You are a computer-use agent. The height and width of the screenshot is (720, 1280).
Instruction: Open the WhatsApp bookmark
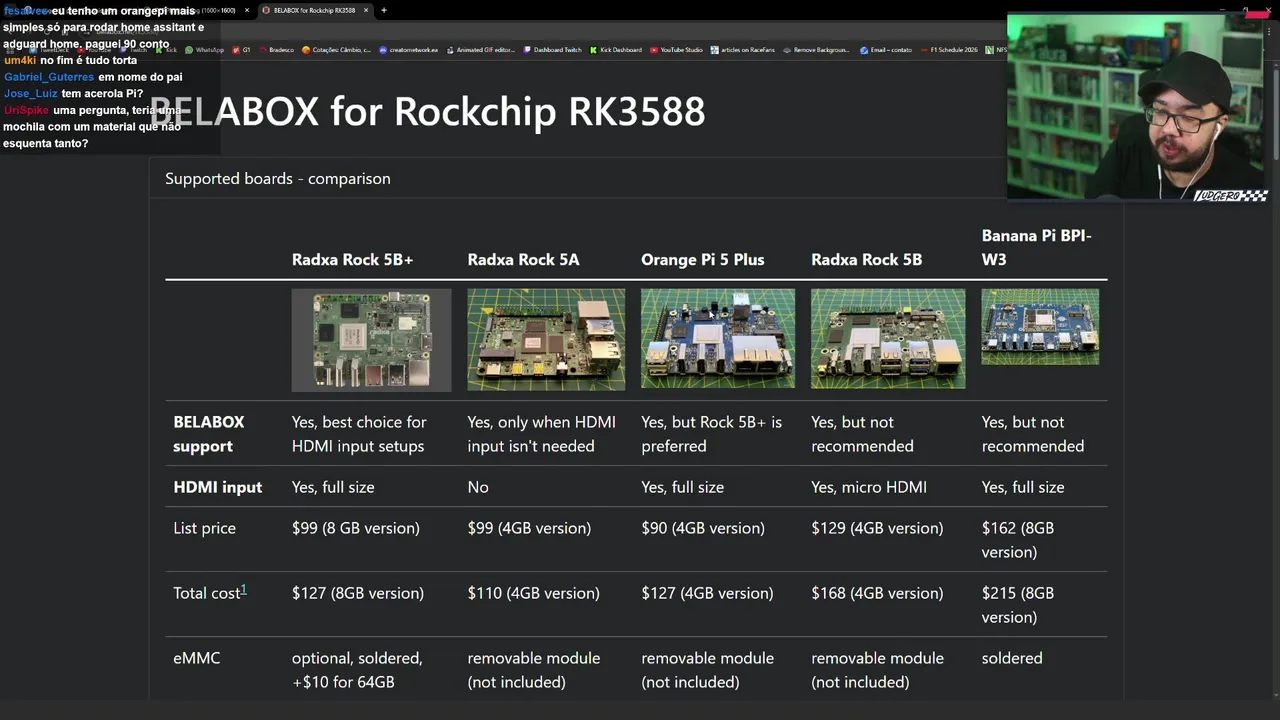click(204, 49)
